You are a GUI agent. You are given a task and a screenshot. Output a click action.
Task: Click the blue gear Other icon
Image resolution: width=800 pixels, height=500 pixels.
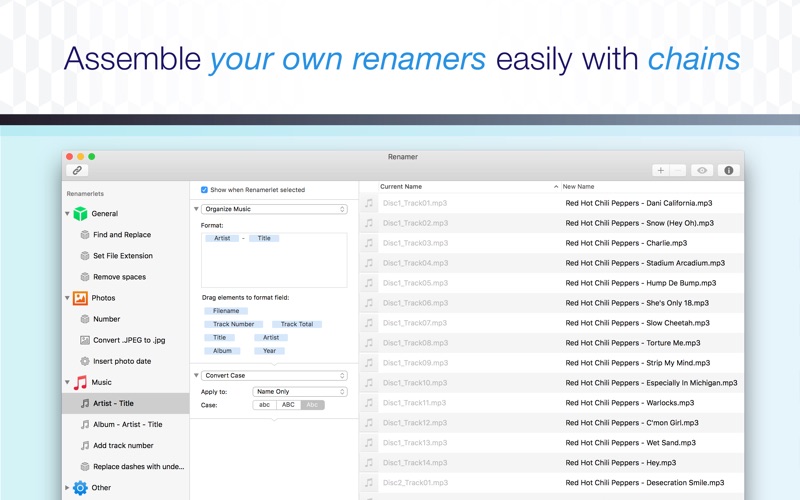[80, 488]
